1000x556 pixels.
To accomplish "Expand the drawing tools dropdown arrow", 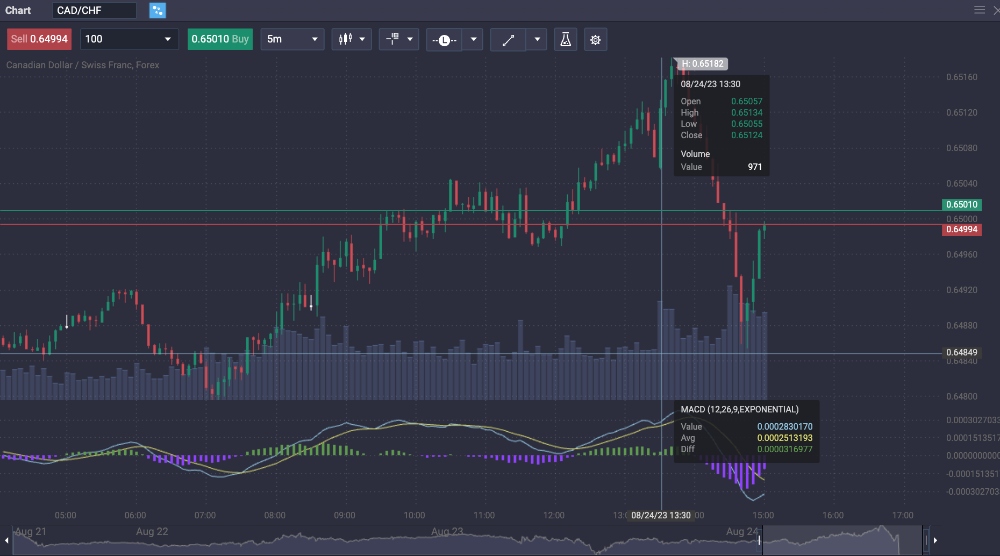I will [537, 40].
